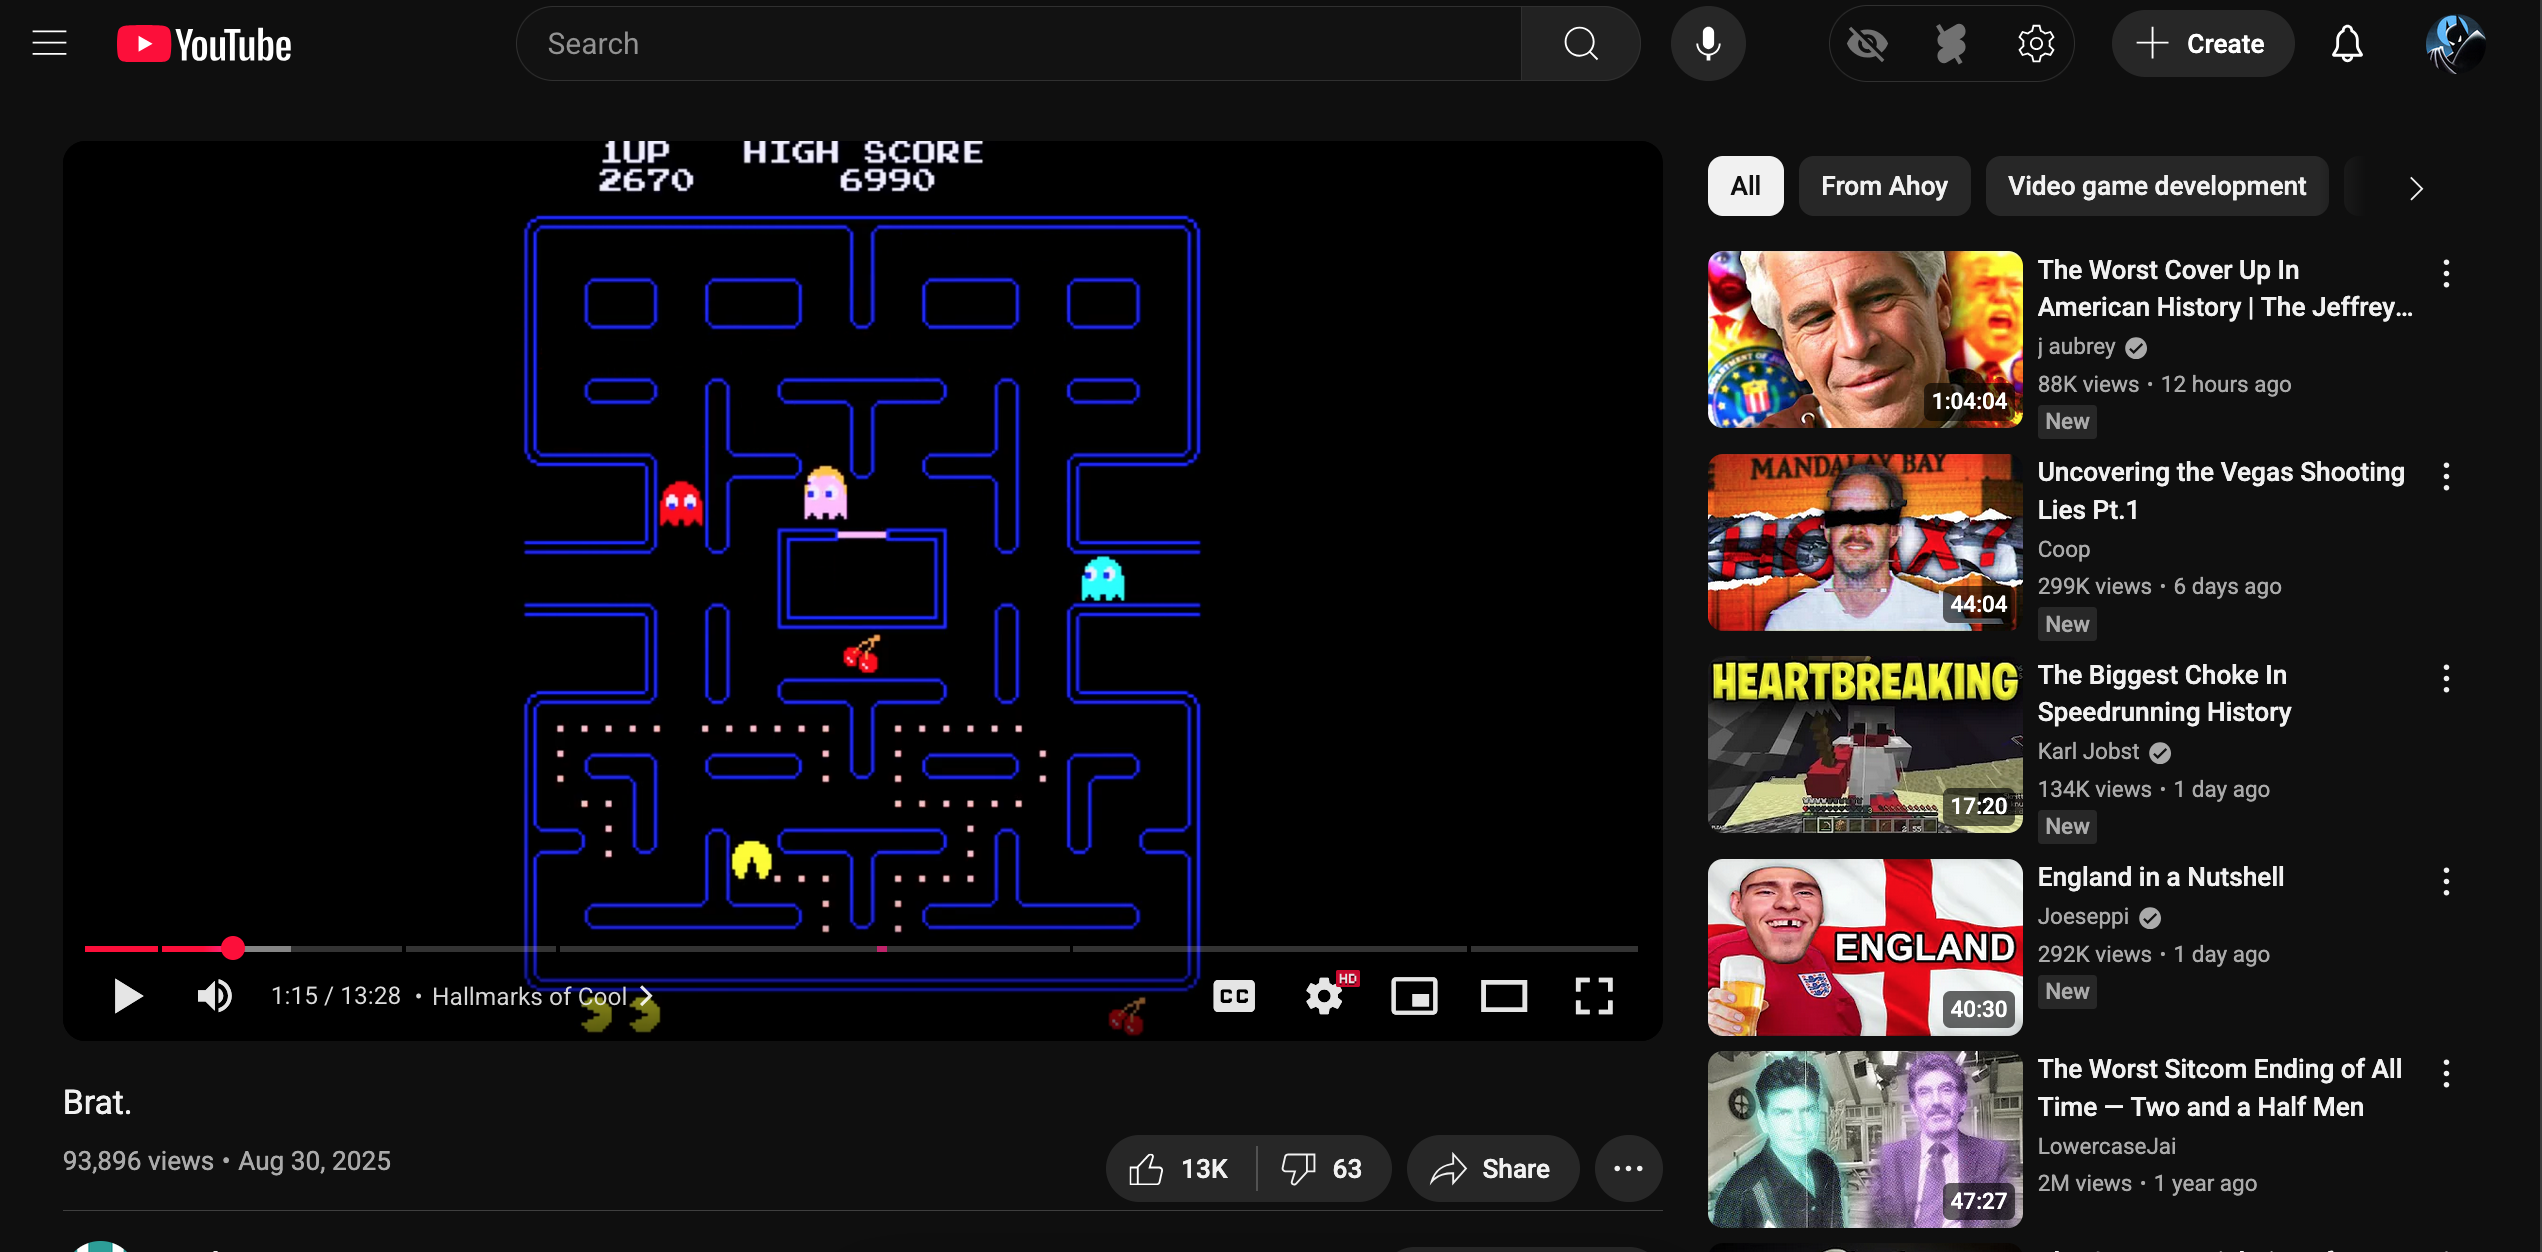Switch to theater mode
This screenshot has height=1252, width=2542.
click(1503, 996)
